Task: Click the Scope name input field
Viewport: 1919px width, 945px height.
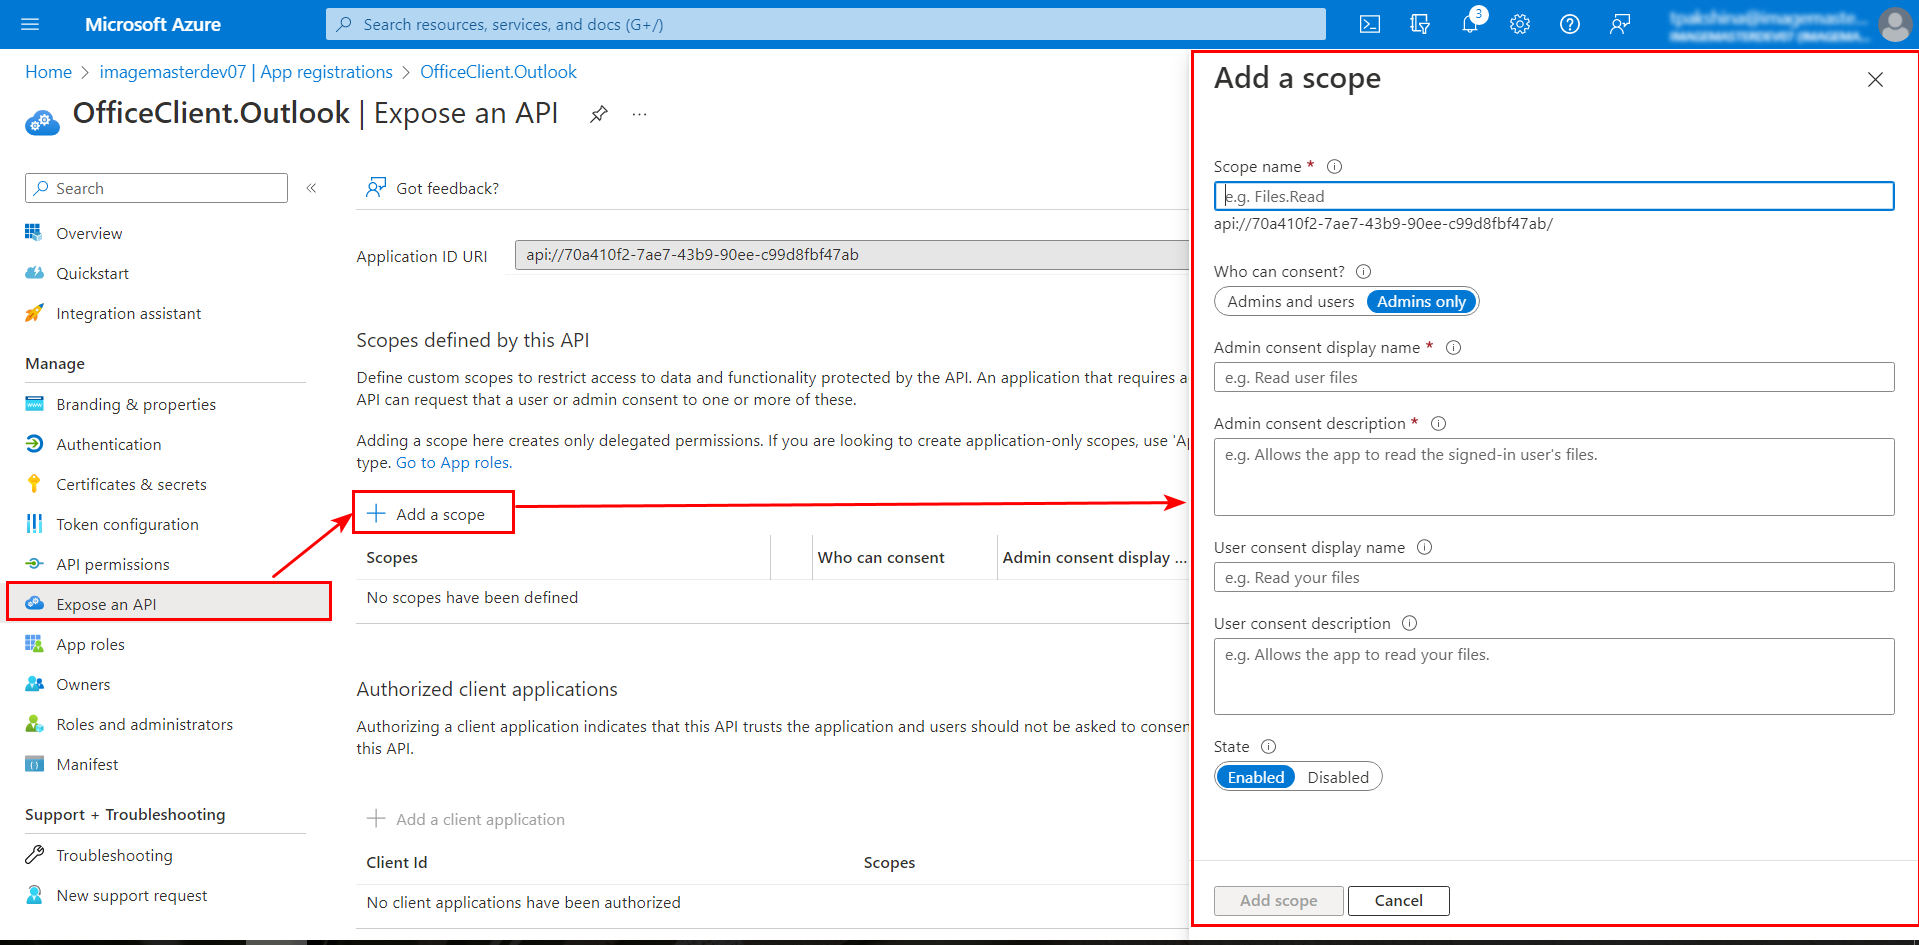Action: click(1554, 196)
